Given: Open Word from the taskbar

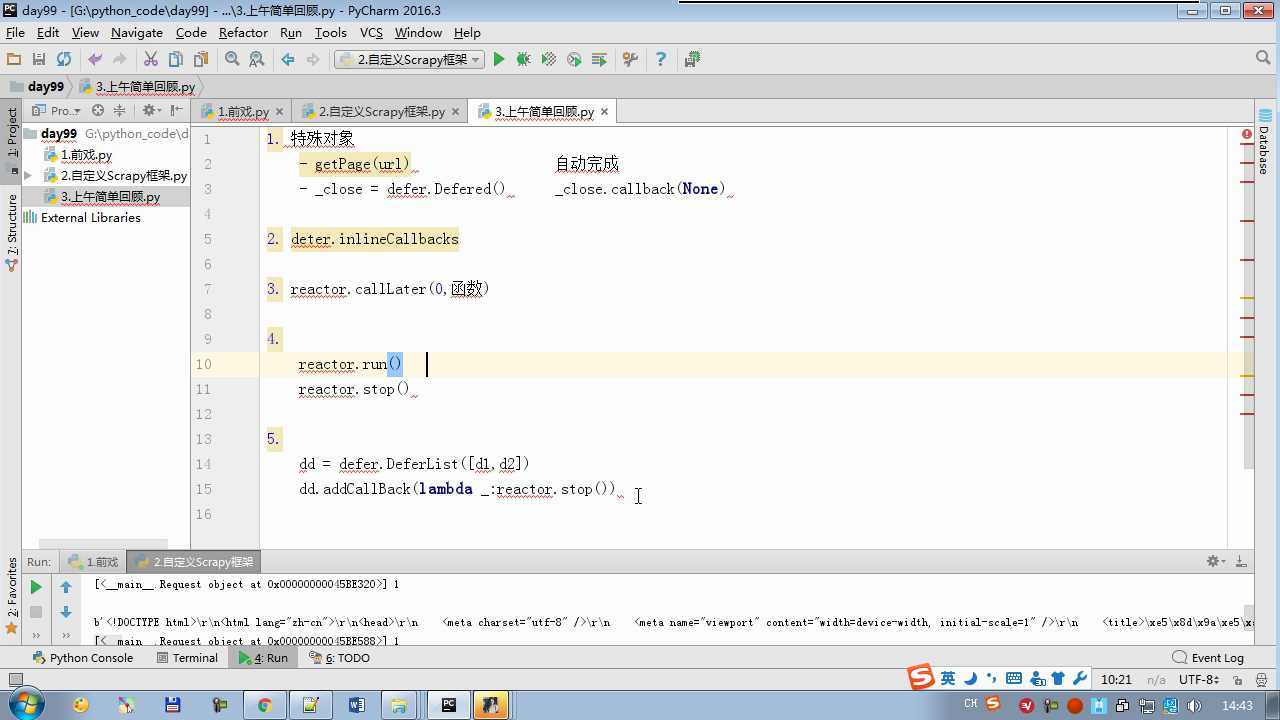Looking at the screenshot, I should click(x=356, y=705).
